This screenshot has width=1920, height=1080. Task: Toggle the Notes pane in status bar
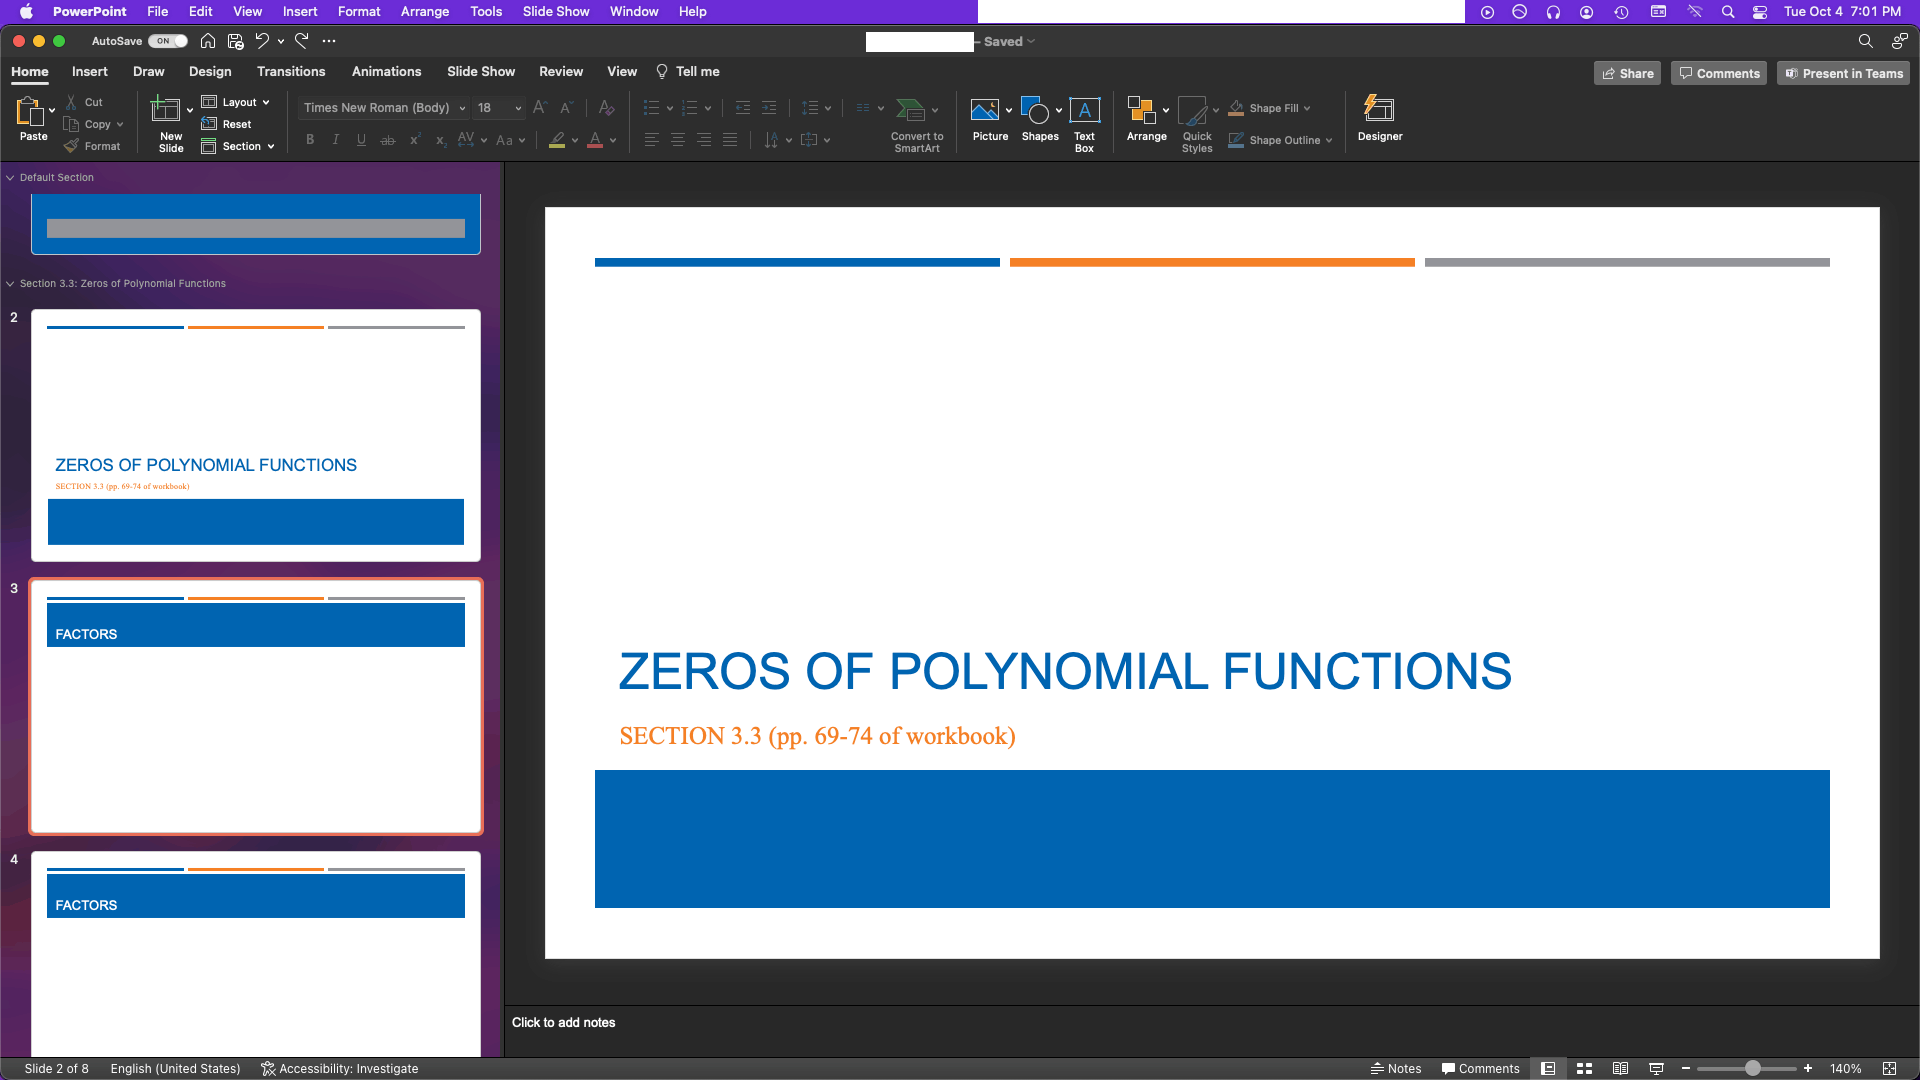(x=1396, y=1068)
